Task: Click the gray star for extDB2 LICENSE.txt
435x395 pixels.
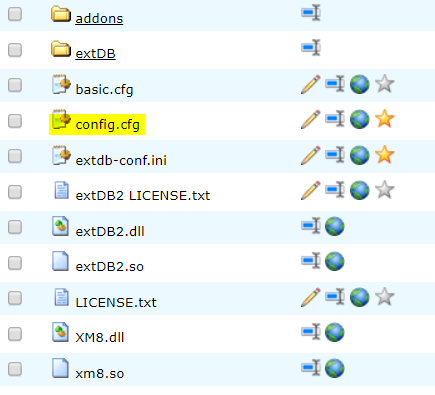Action: [385, 190]
